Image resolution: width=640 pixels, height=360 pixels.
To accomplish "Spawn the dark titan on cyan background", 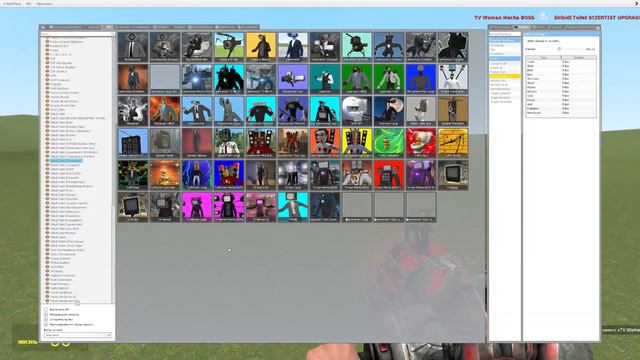I will (229, 79).
